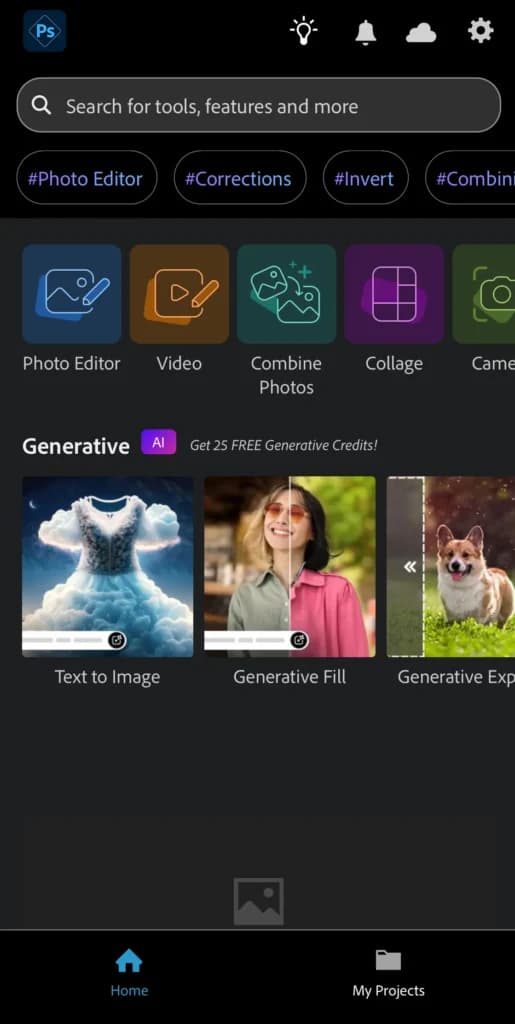The width and height of the screenshot is (515, 1024).
Task: Tap the Photo Editor label
Action: click(72, 364)
